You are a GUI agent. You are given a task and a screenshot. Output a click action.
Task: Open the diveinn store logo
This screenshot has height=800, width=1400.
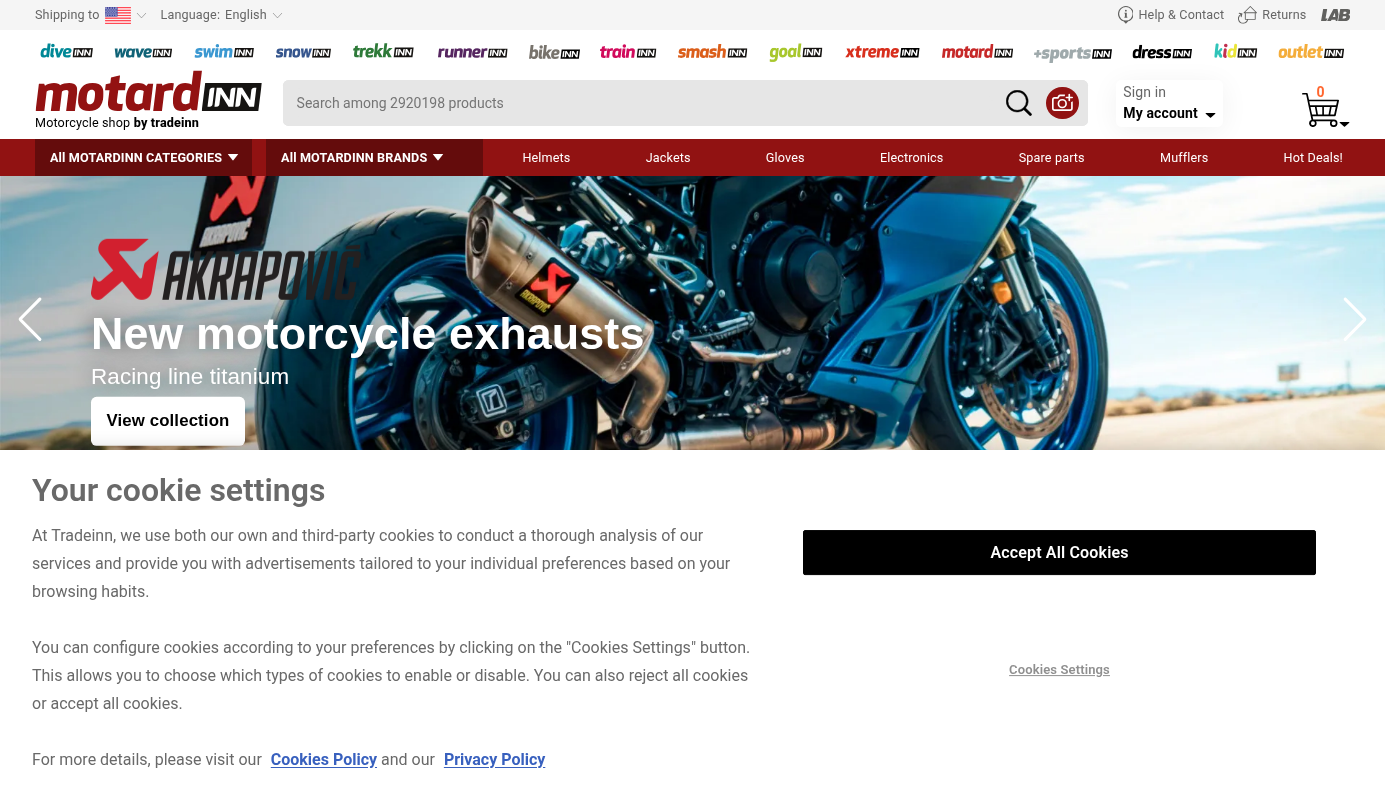[x=67, y=52]
